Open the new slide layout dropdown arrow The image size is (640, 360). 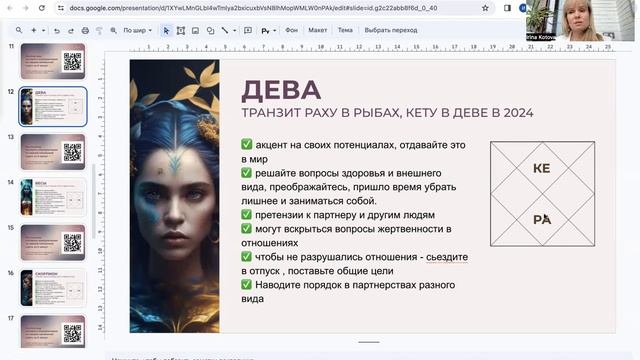click(x=43, y=30)
